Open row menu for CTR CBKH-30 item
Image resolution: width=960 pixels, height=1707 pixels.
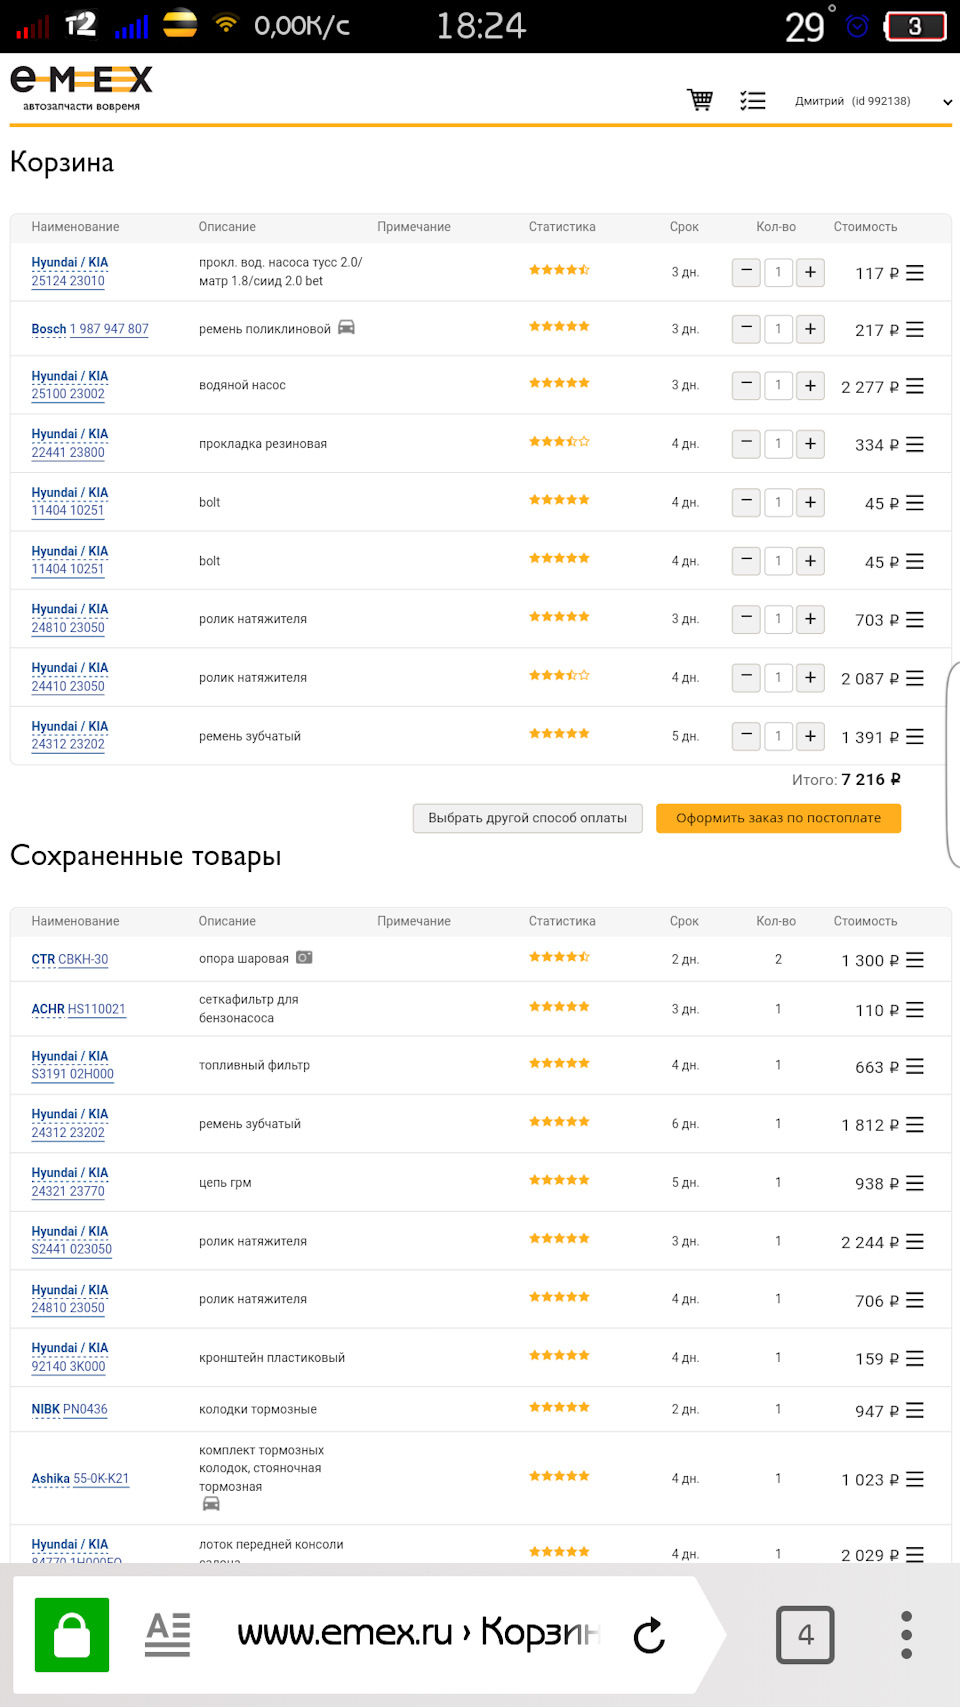915,960
